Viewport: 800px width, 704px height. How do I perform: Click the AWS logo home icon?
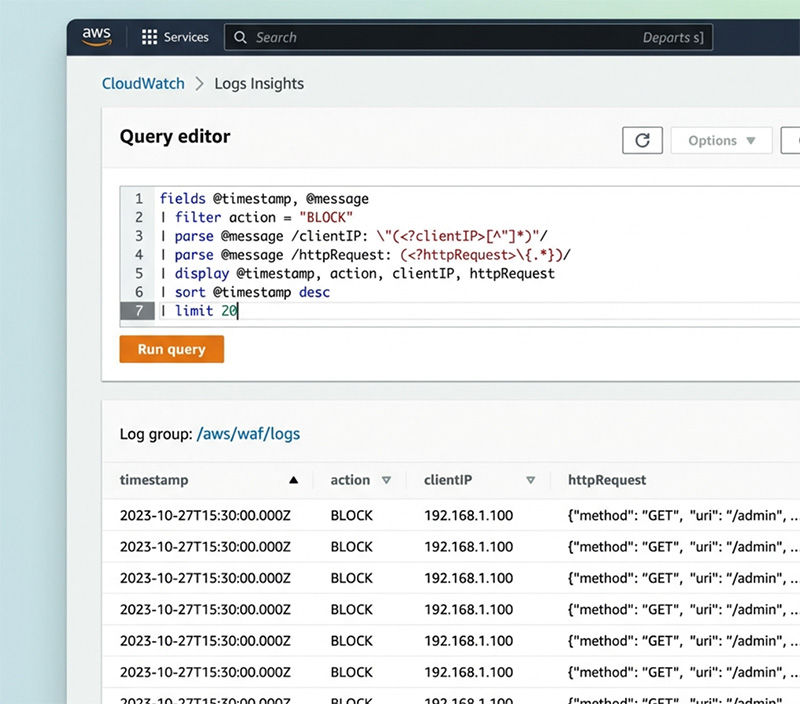[96, 36]
